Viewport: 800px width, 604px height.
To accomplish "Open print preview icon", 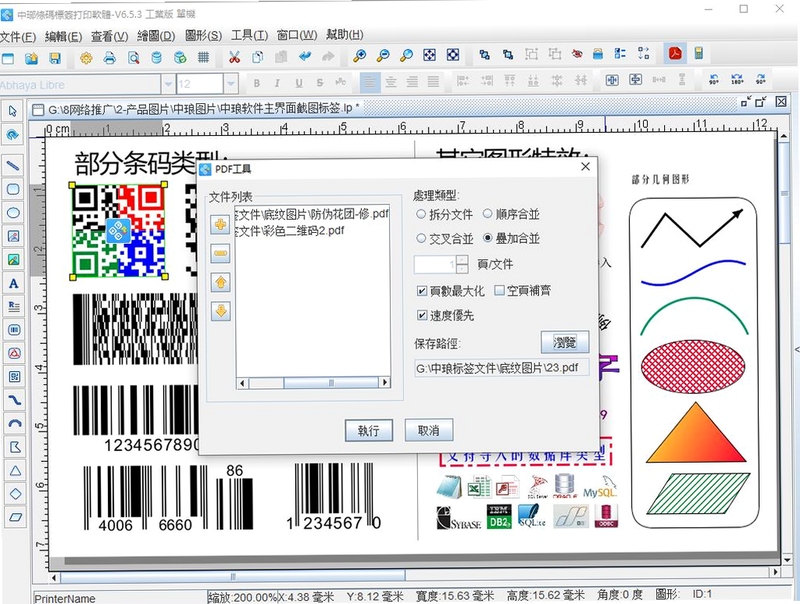I will click(x=133, y=58).
